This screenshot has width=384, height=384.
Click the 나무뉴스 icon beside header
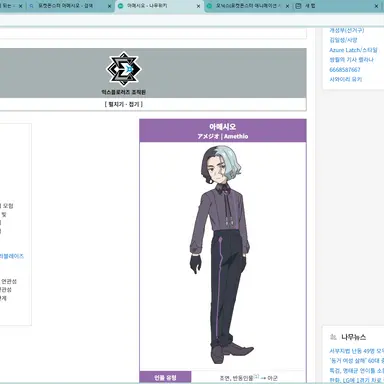click(x=333, y=337)
